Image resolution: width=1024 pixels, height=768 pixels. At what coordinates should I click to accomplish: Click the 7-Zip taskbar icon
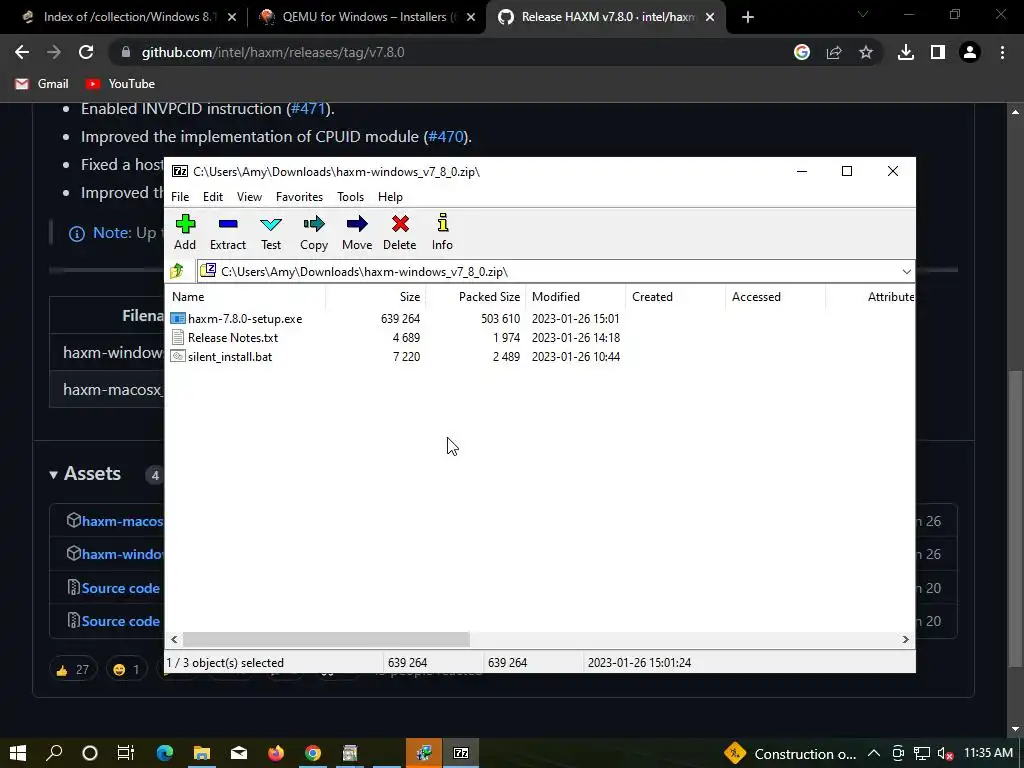pos(461,753)
